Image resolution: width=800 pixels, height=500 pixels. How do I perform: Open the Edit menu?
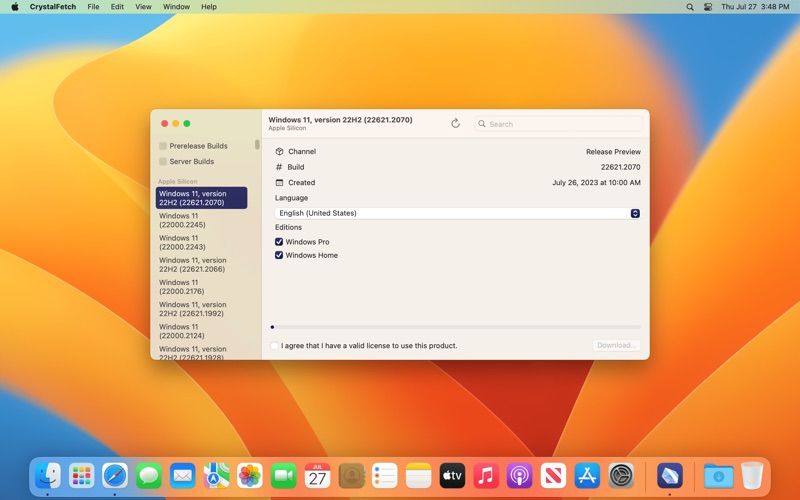[117, 7]
